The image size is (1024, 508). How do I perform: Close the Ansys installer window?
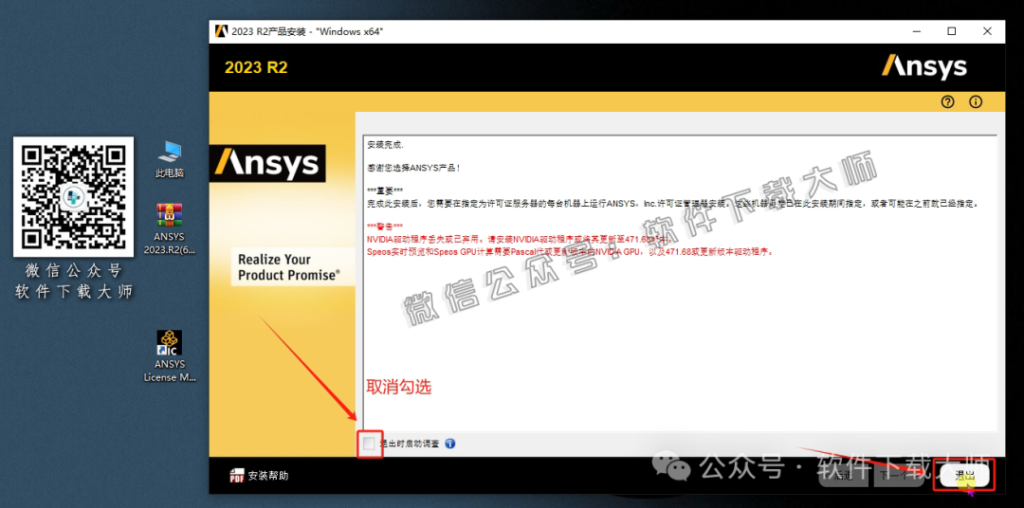(987, 31)
